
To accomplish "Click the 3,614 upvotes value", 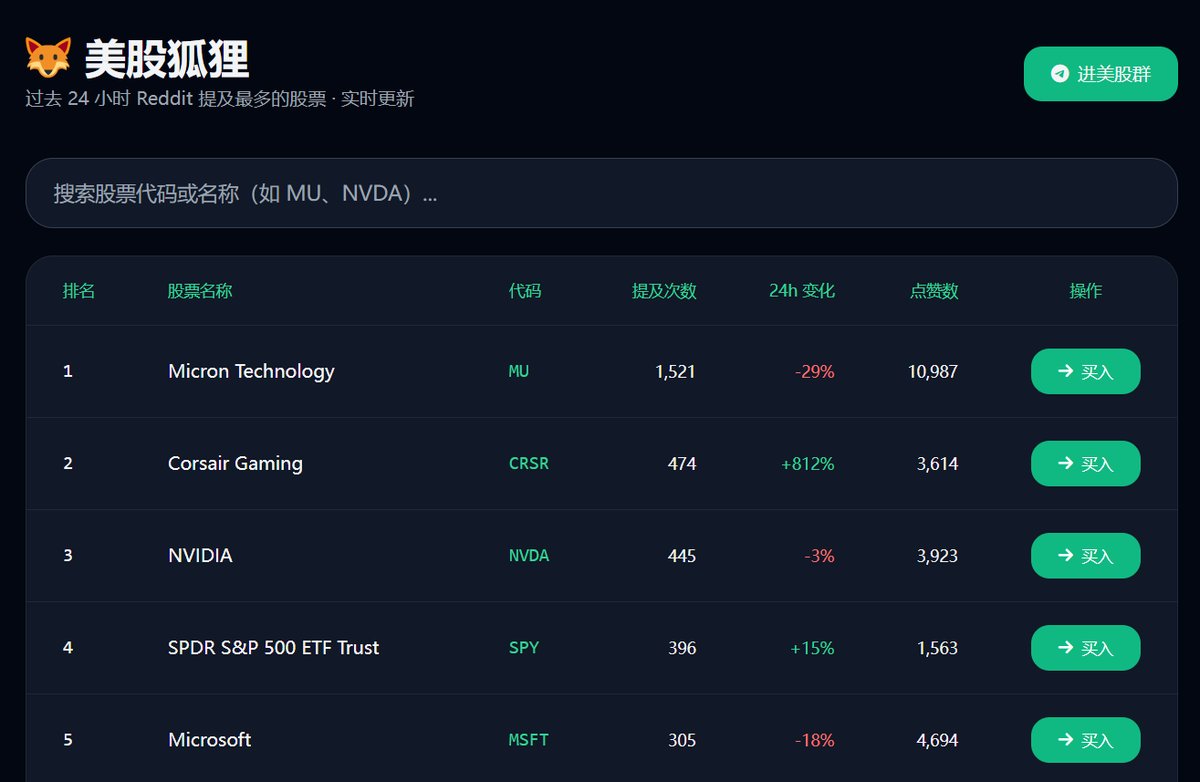I will click(x=937, y=463).
